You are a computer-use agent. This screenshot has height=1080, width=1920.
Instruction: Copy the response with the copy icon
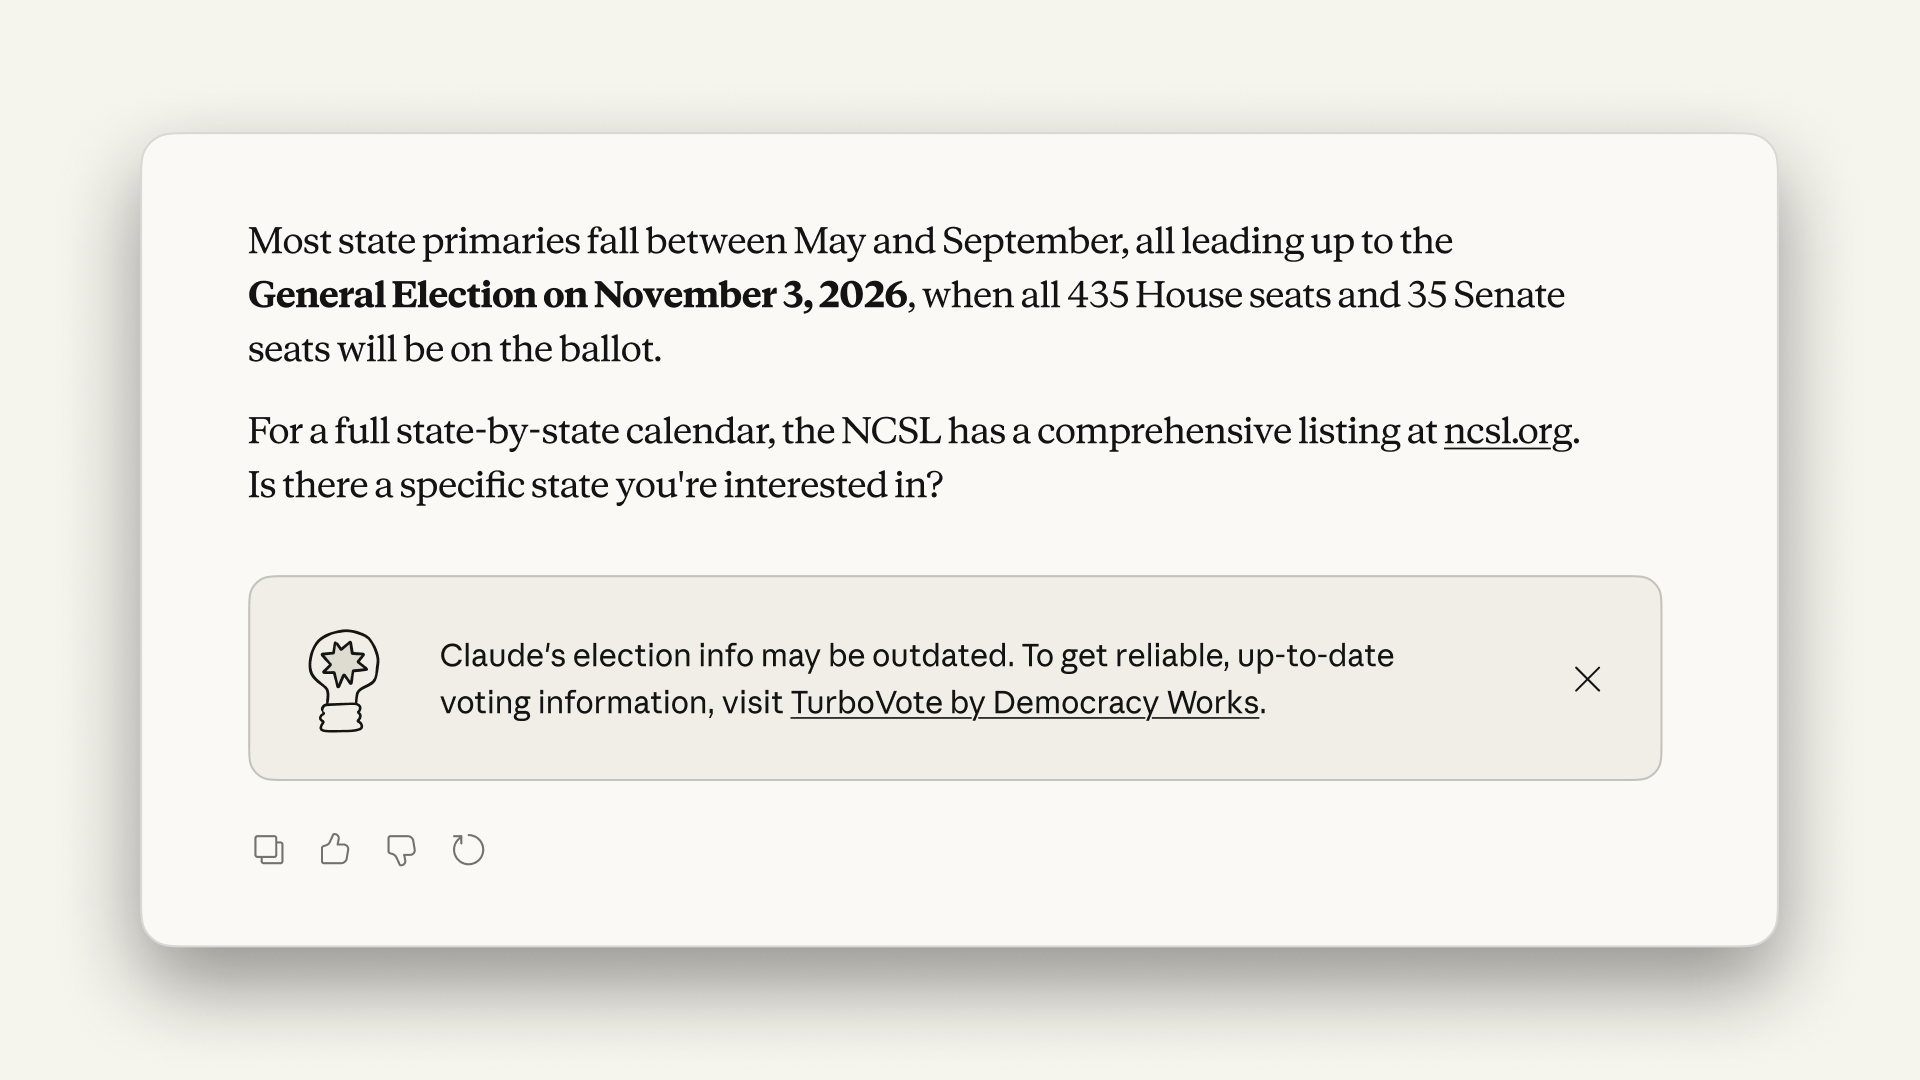click(269, 850)
